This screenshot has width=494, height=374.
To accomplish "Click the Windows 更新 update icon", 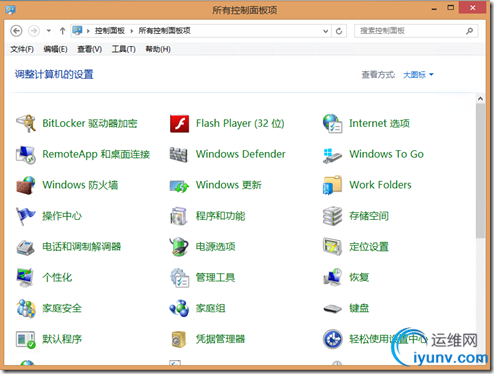I will (x=179, y=186).
